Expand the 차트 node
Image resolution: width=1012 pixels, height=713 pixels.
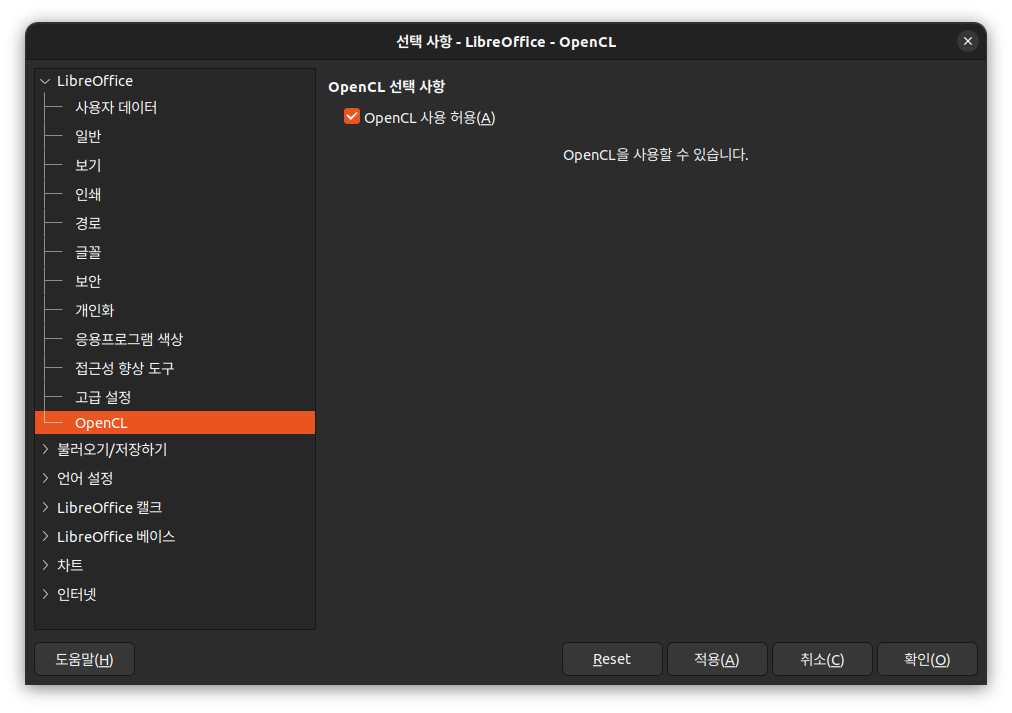point(45,565)
